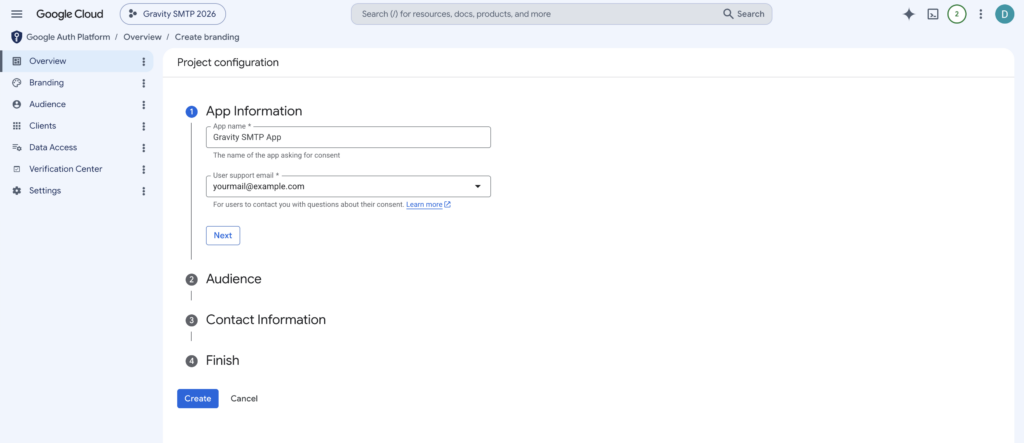Expand step 3 Contact Information section
Image resolution: width=1024 pixels, height=443 pixels.
[266, 320]
